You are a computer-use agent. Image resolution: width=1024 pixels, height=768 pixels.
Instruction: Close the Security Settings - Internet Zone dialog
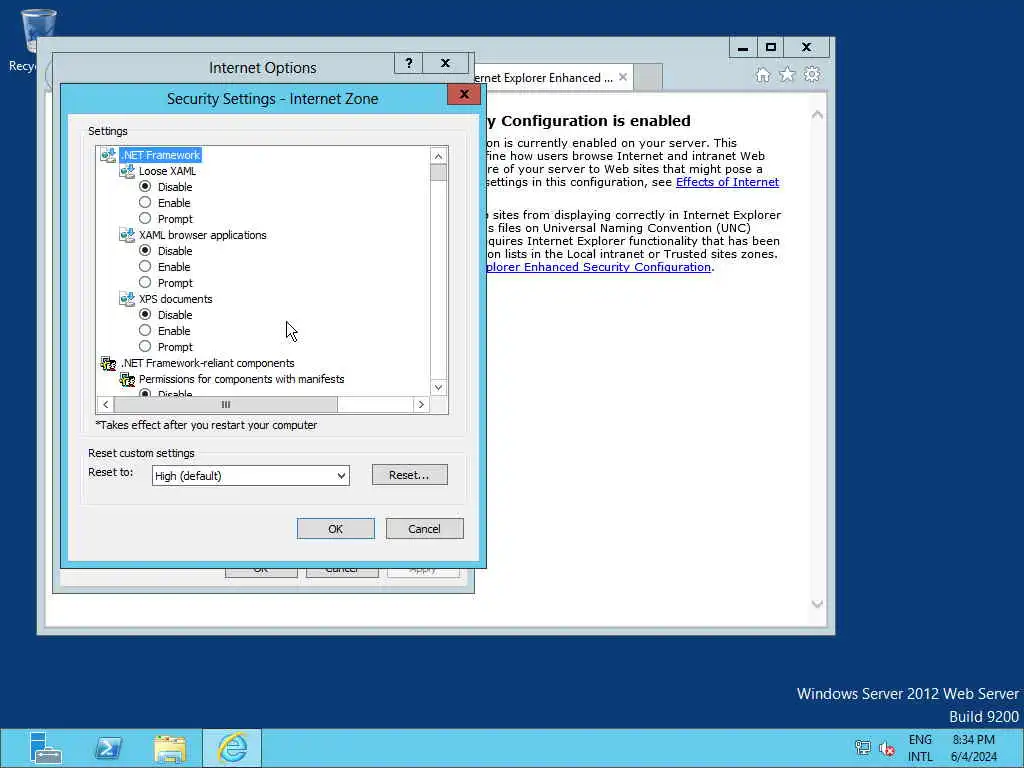coord(464,94)
